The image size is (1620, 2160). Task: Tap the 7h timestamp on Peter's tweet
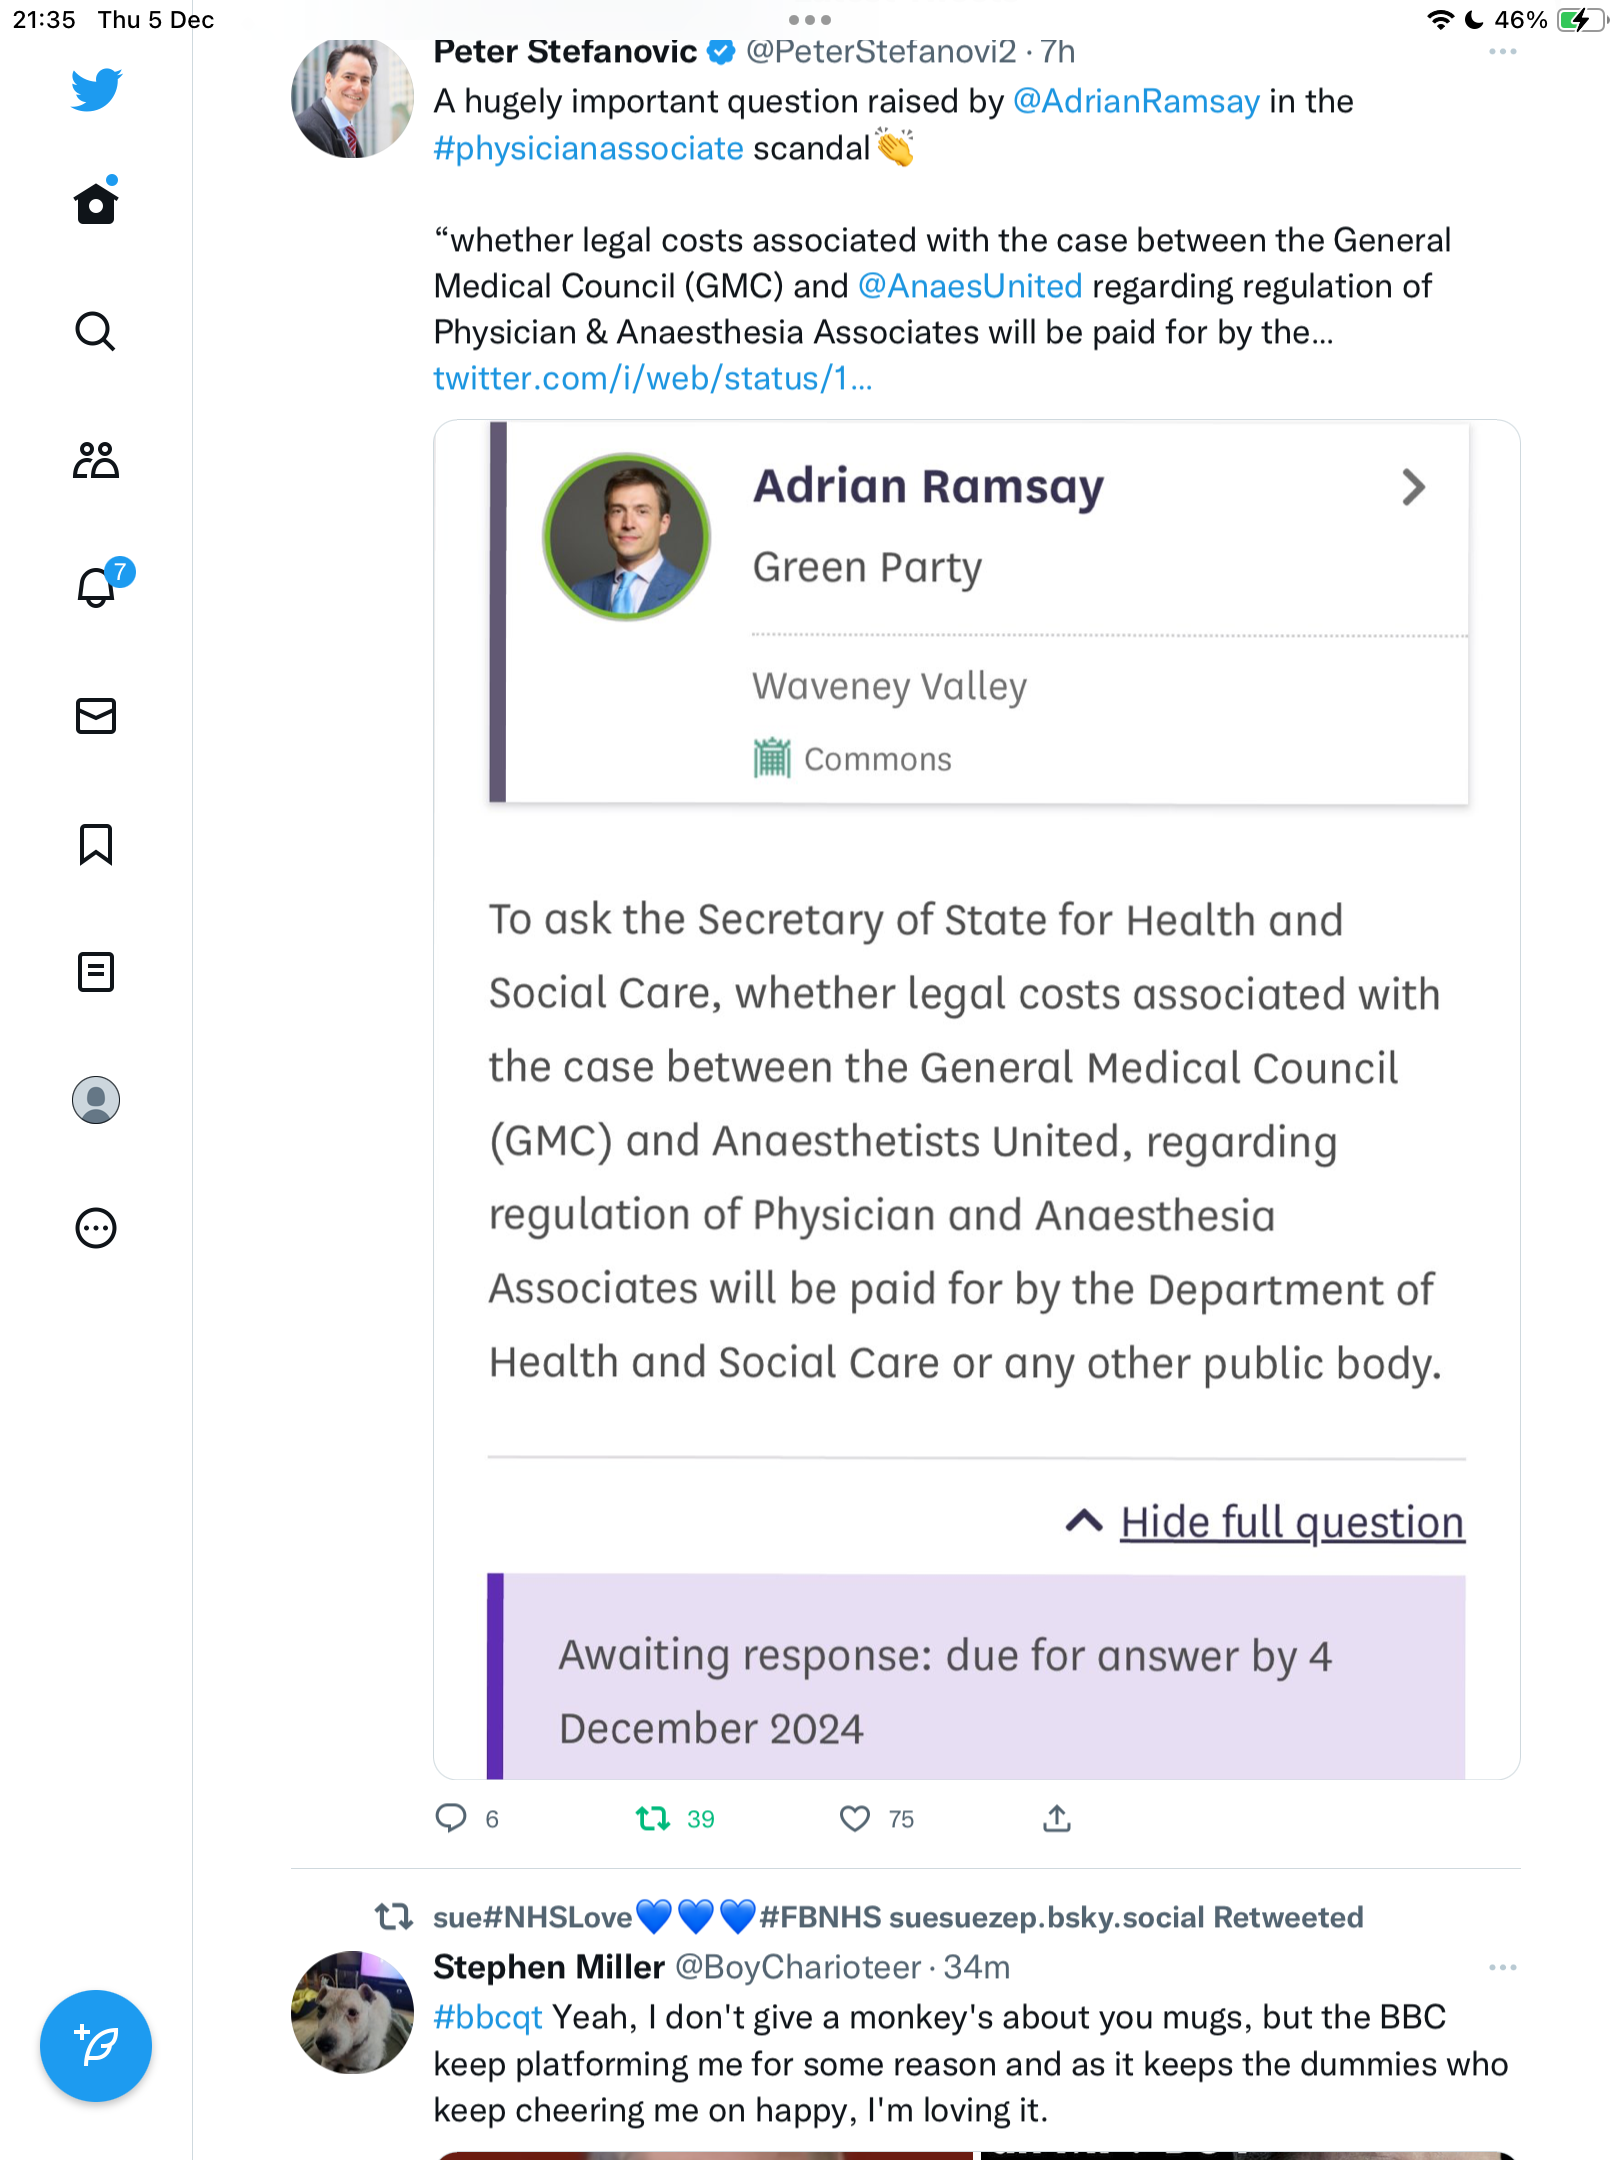pyautogui.click(x=1057, y=51)
